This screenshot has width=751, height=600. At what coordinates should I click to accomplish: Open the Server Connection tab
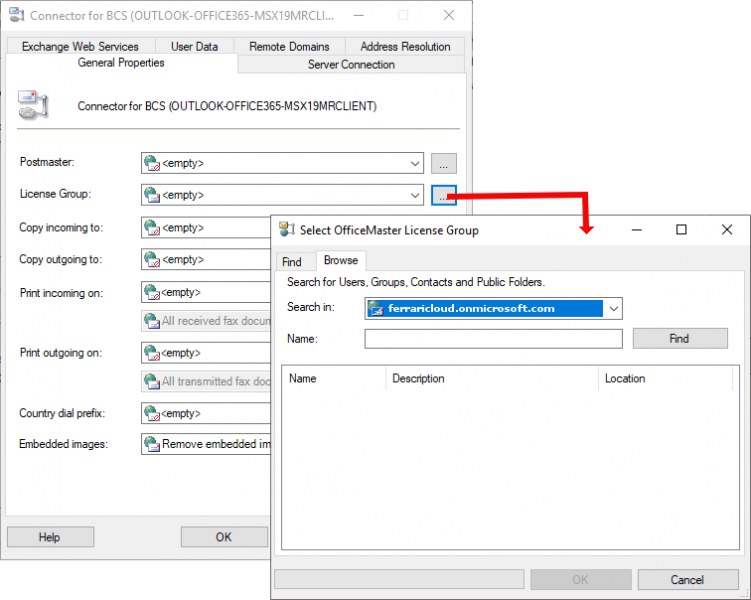(351, 65)
